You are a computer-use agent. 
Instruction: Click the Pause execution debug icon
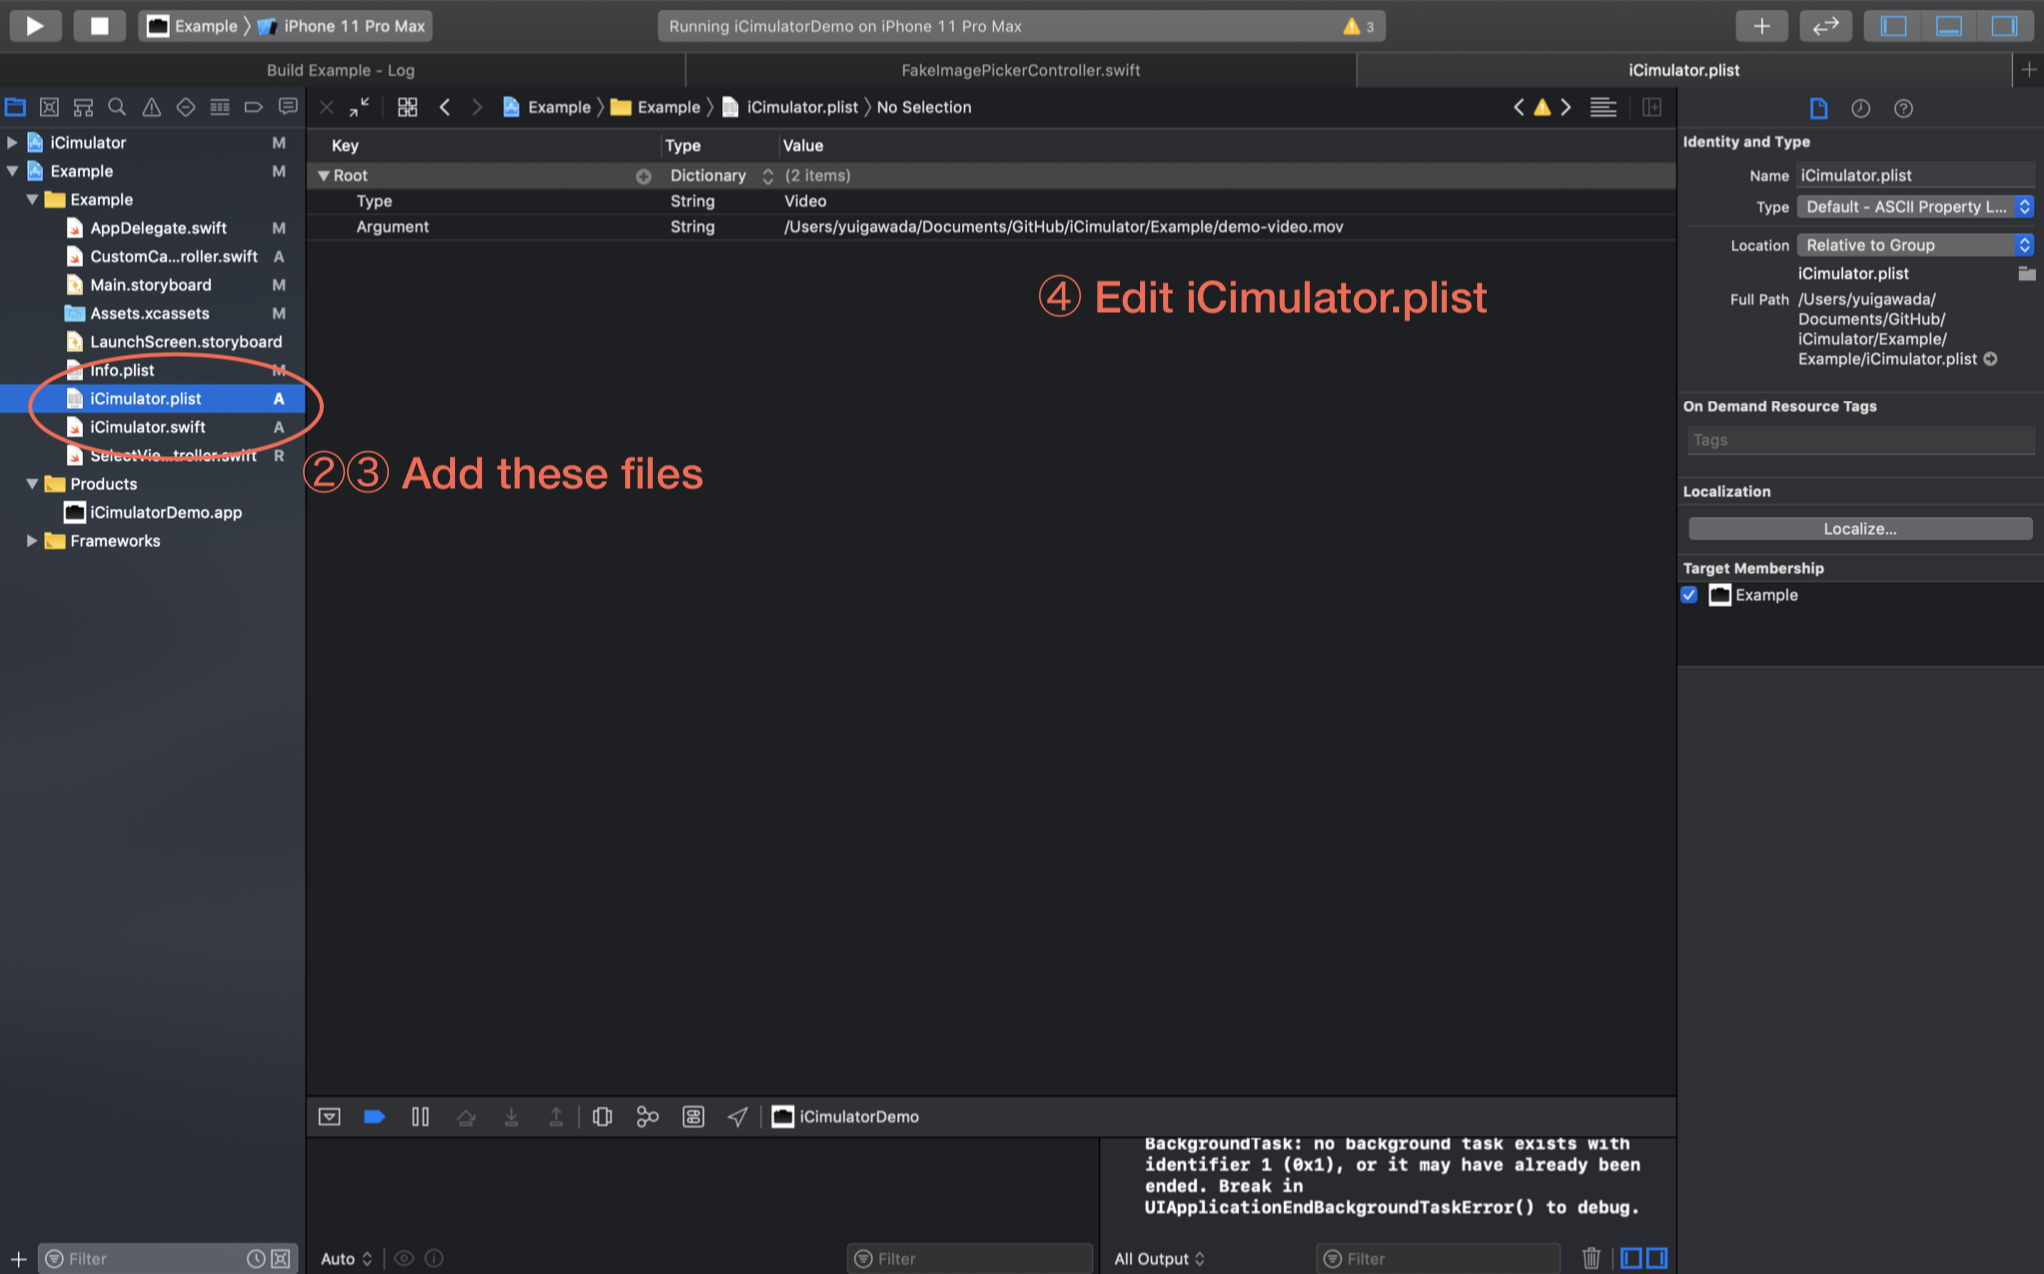pyautogui.click(x=420, y=1117)
